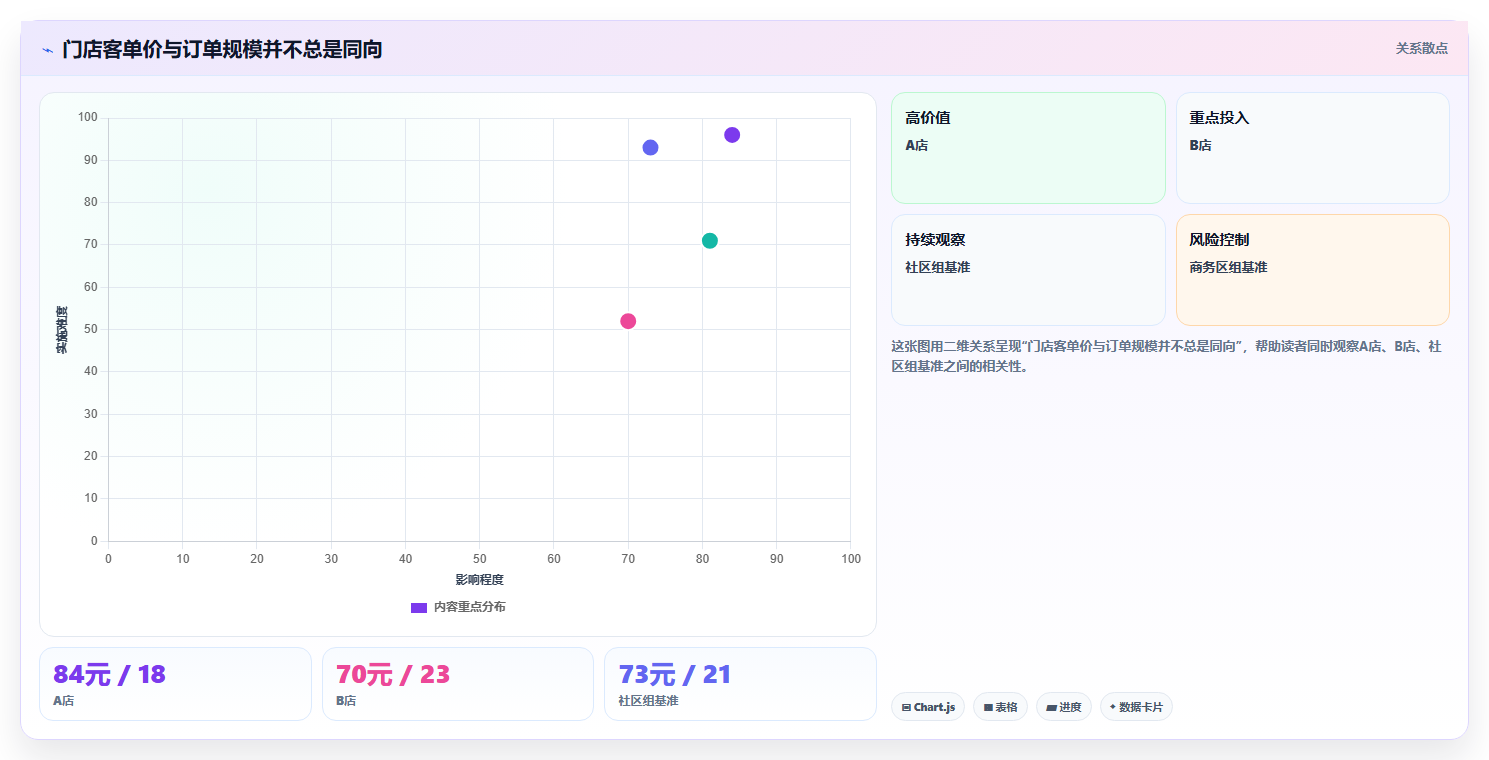1489x760 pixels.
Task: Click the 关系散点 label in header
Action: point(1422,48)
